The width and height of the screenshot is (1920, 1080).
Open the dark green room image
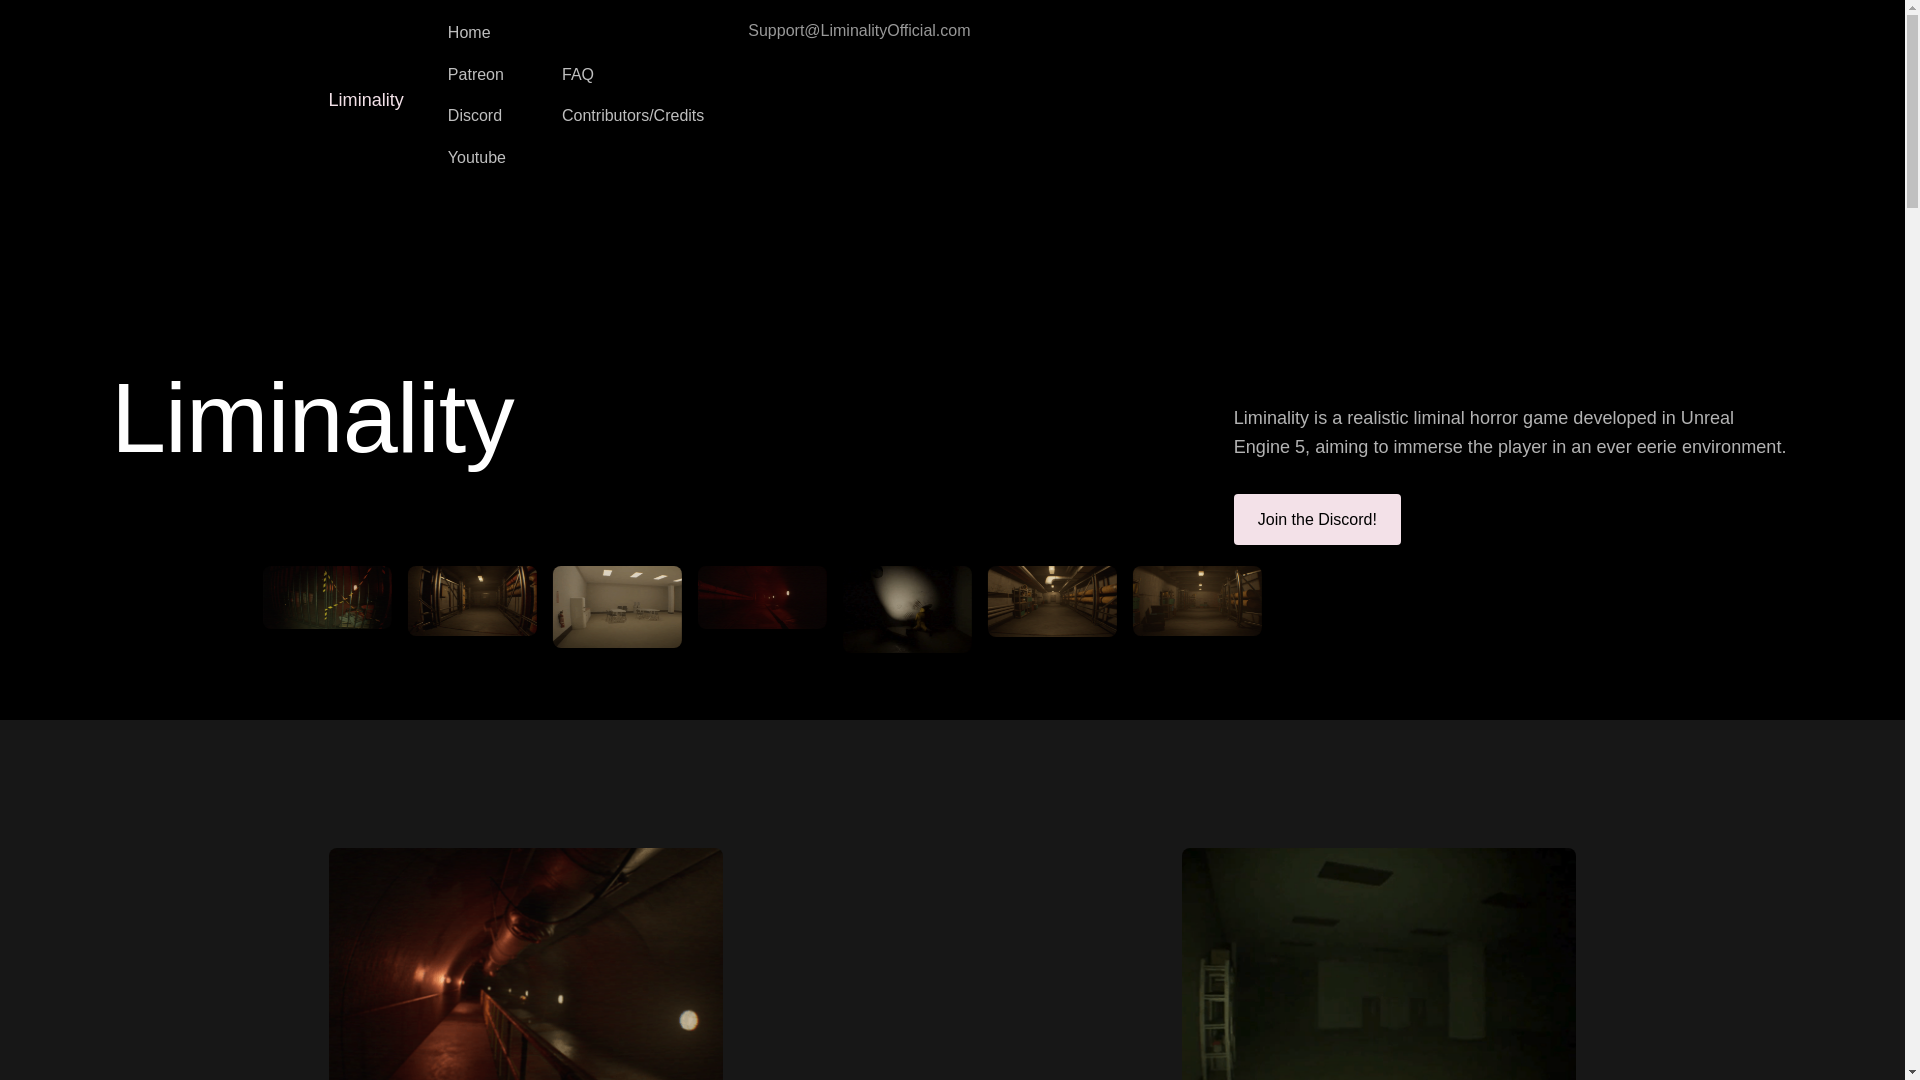(x=1379, y=964)
